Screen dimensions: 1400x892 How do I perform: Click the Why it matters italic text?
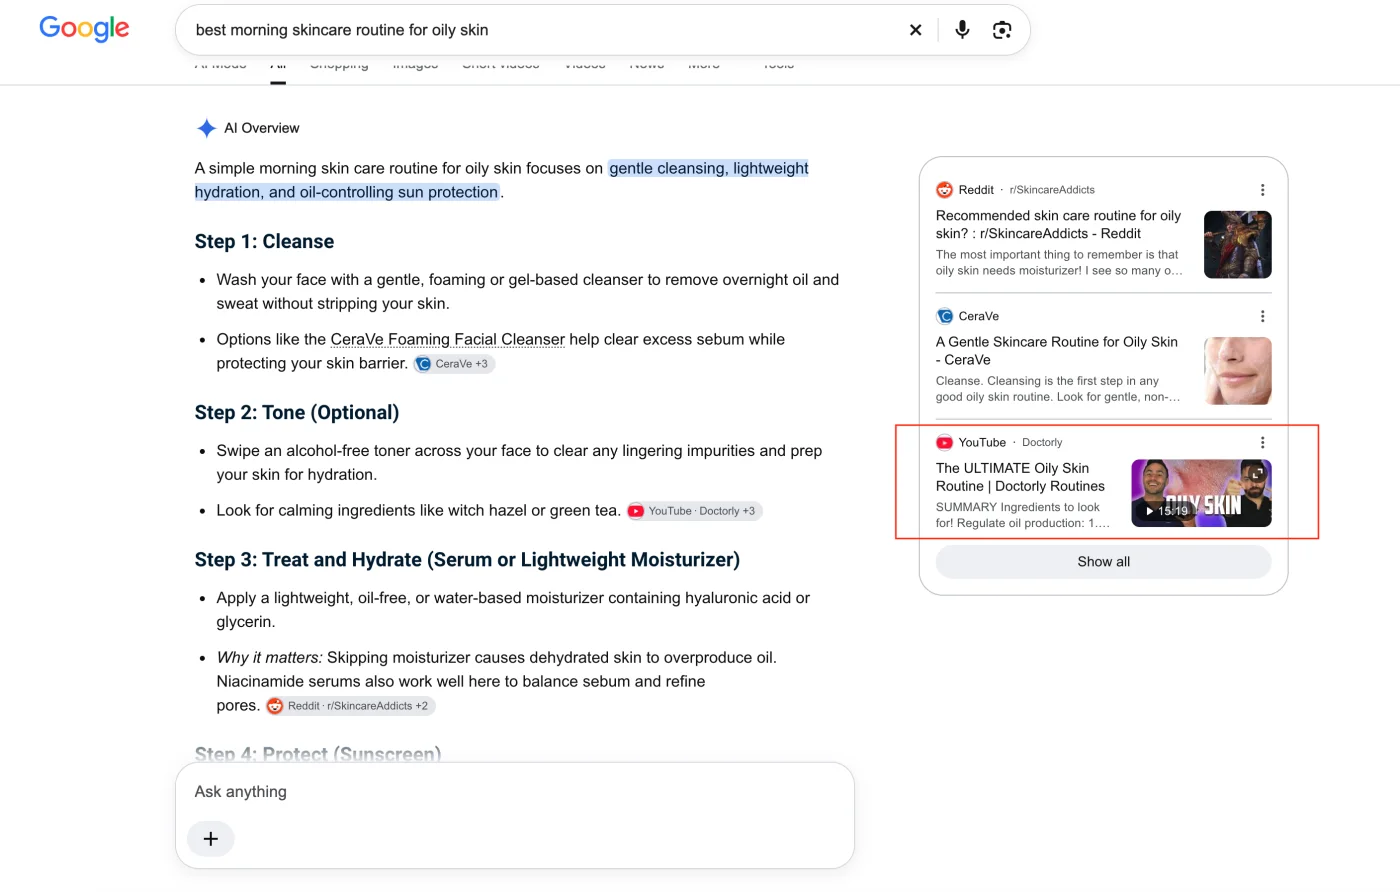click(x=269, y=658)
